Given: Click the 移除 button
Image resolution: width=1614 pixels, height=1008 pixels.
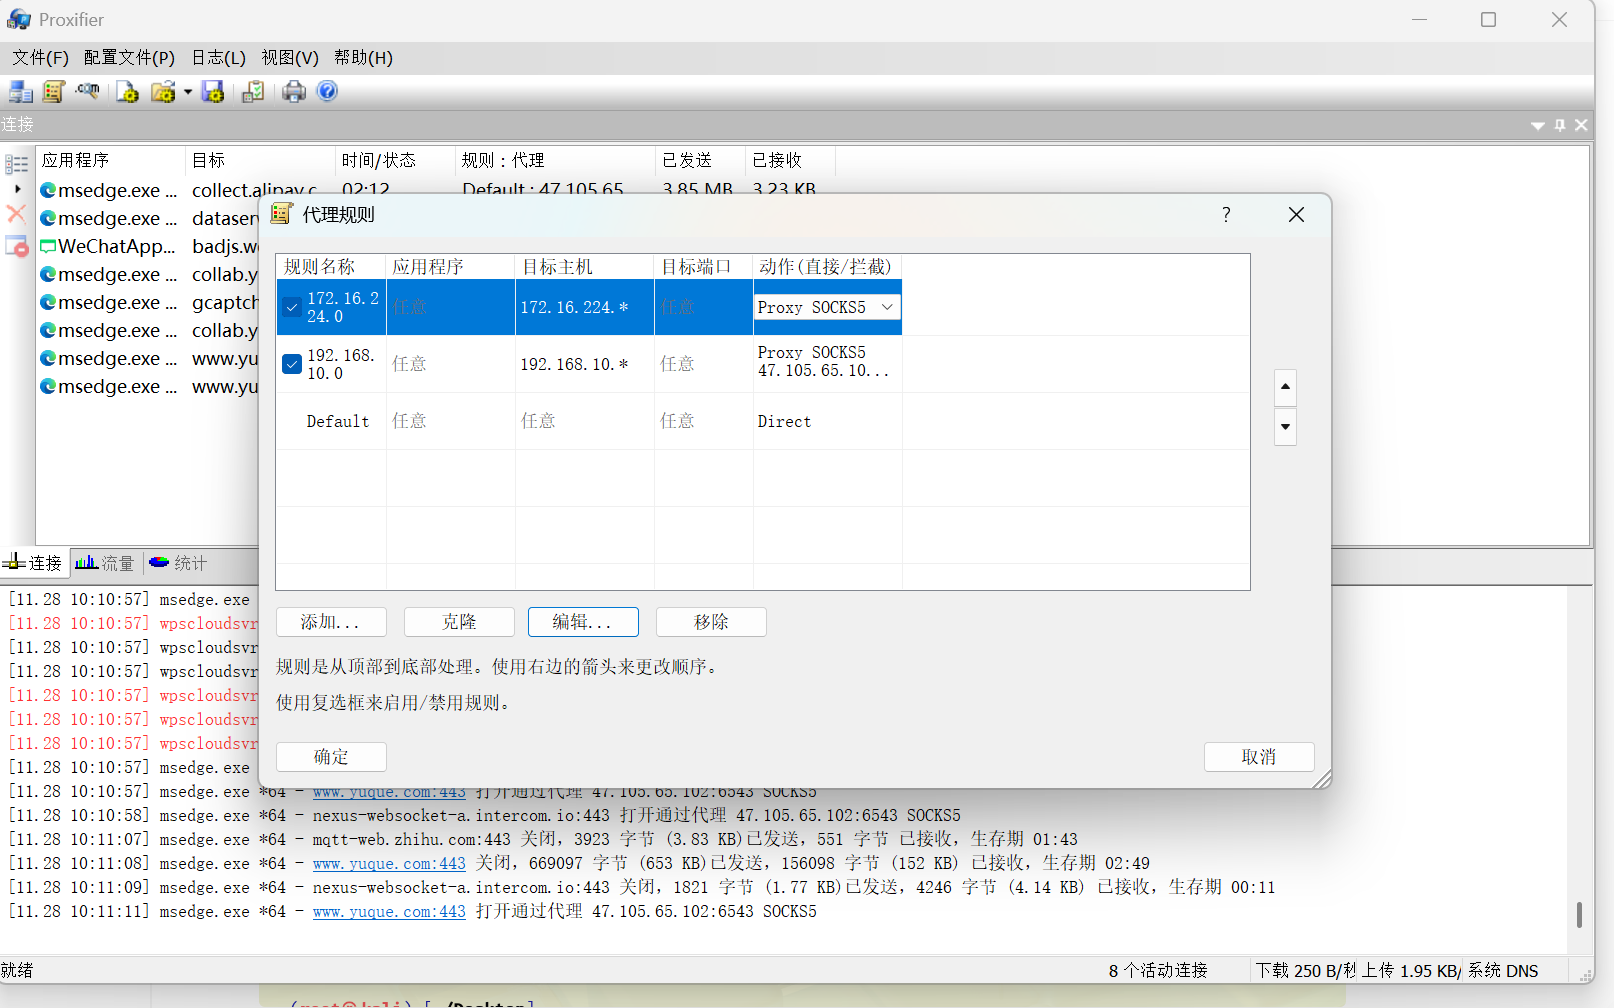Looking at the screenshot, I should (x=711, y=622).
